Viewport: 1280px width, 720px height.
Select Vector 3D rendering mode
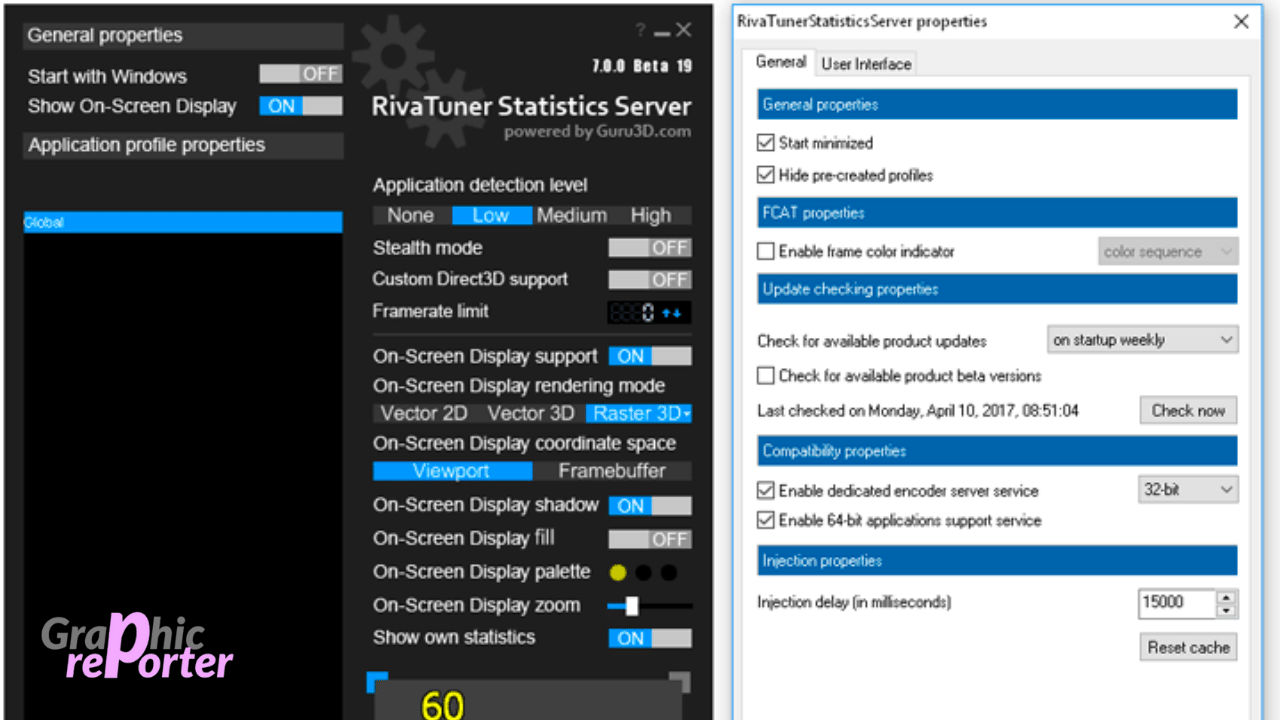tap(531, 413)
